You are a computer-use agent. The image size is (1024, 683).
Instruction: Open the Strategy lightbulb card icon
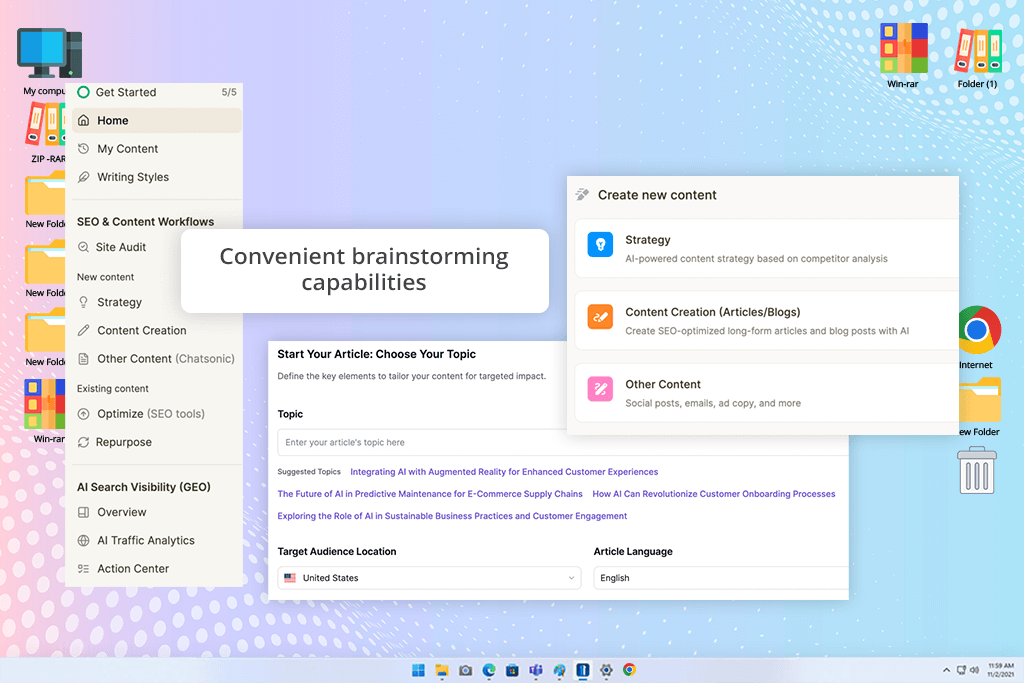[x=600, y=245]
